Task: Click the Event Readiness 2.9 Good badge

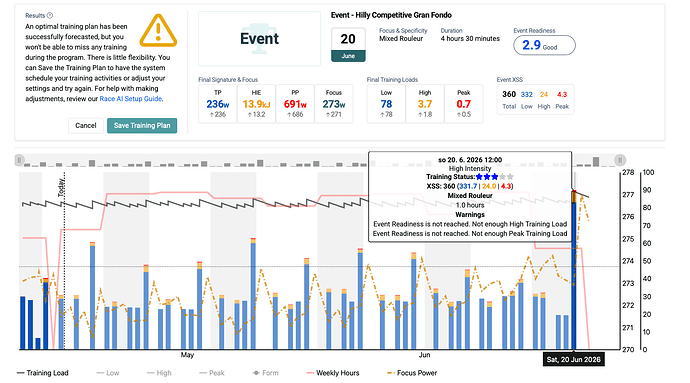Action: (544, 45)
